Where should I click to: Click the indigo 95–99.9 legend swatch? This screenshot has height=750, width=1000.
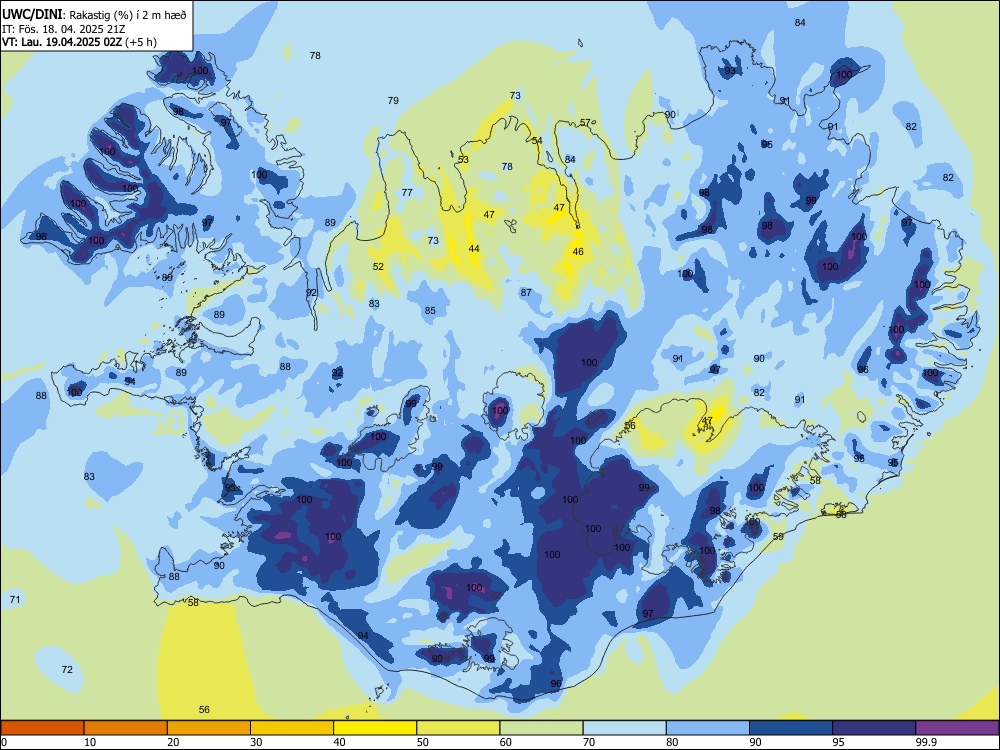coord(874,728)
